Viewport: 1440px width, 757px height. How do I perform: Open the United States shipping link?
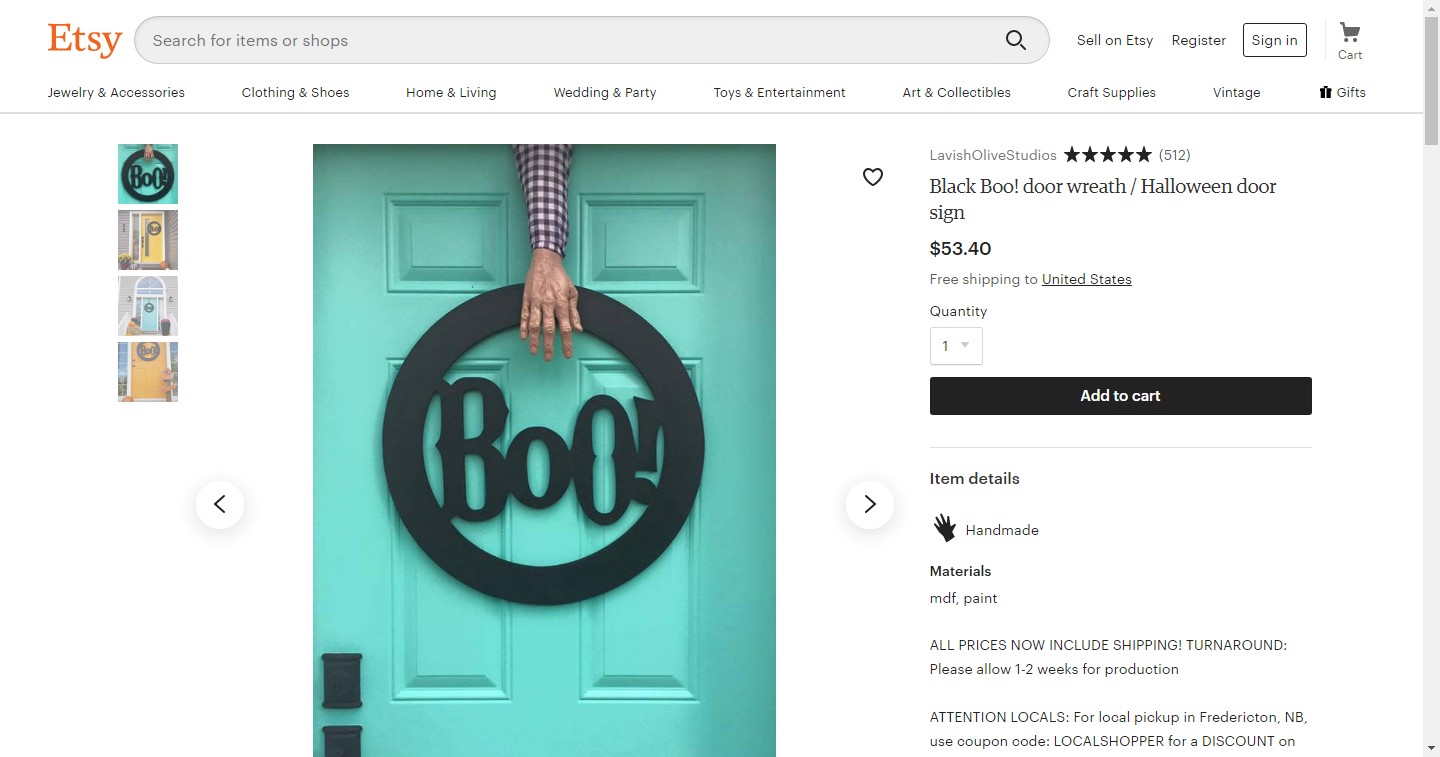[x=1086, y=279]
